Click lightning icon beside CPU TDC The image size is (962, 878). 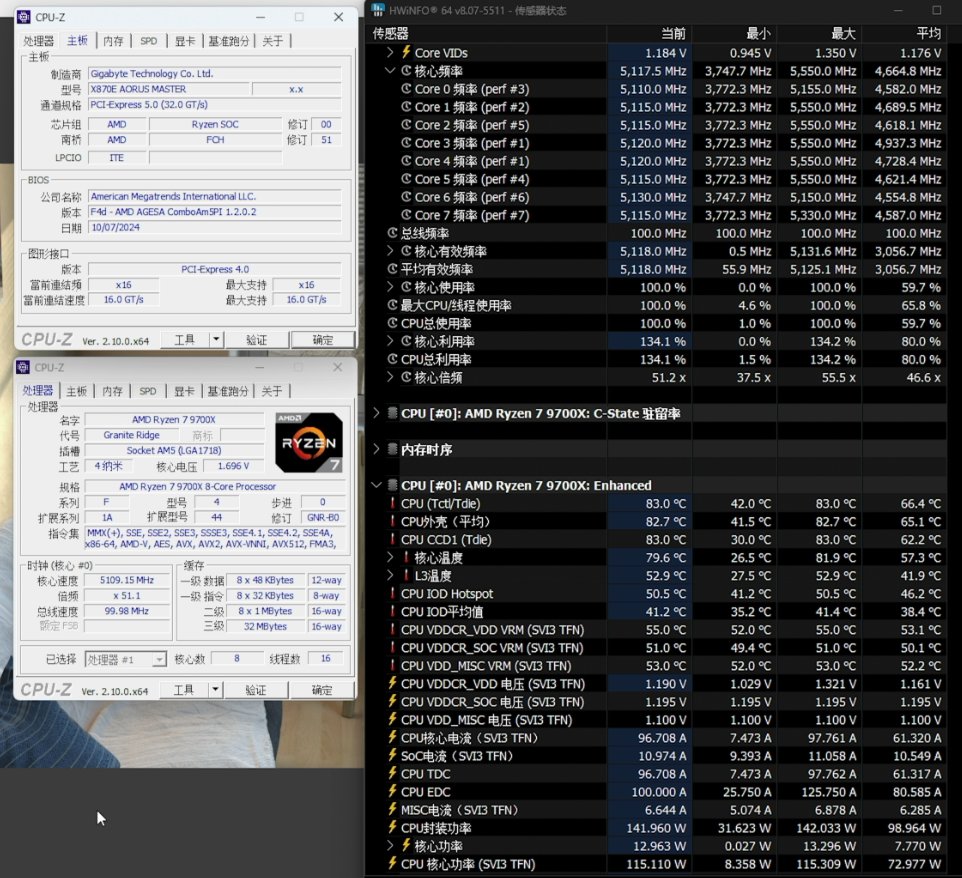click(x=393, y=774)
